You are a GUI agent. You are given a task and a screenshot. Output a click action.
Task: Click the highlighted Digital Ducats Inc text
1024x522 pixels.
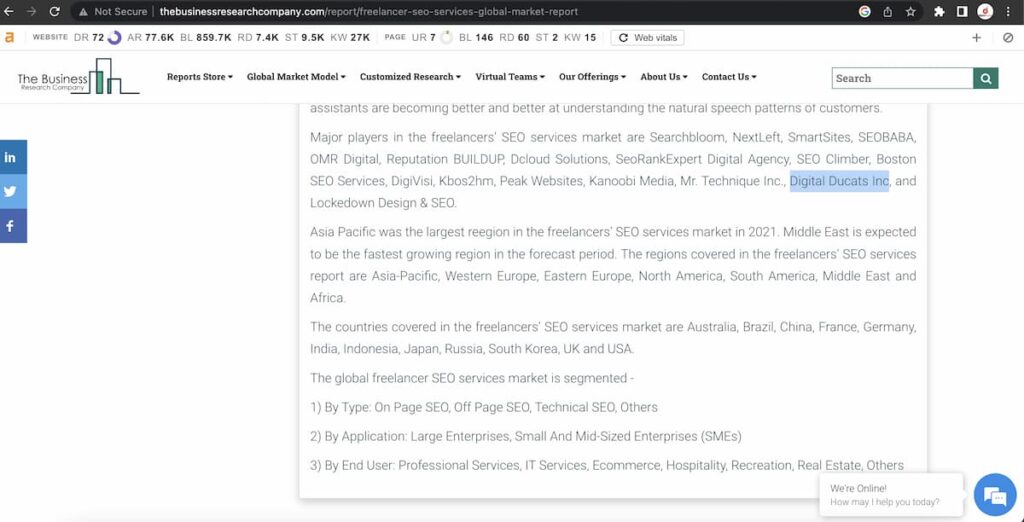click(839, 181)
